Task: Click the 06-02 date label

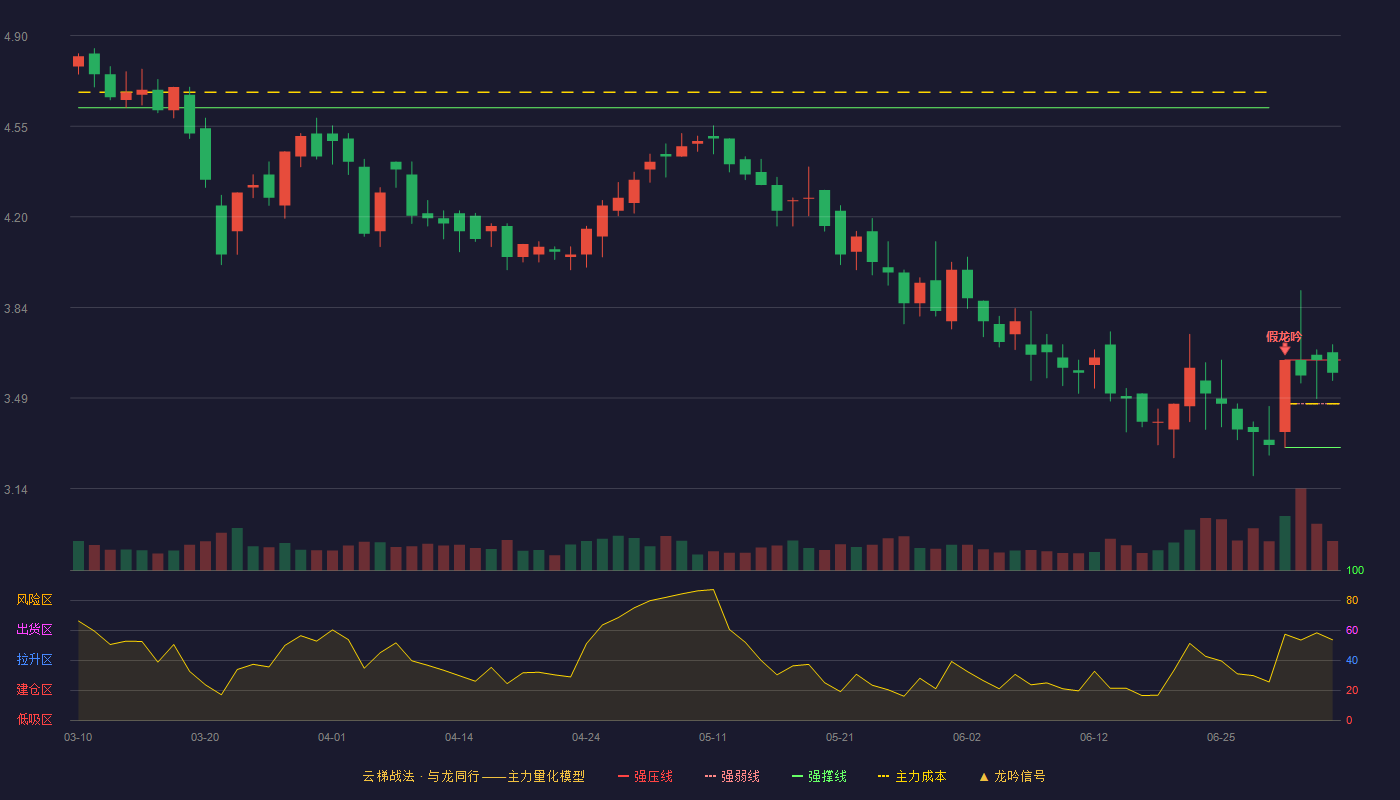Action: pyautogui.click(x=967, y=737)
